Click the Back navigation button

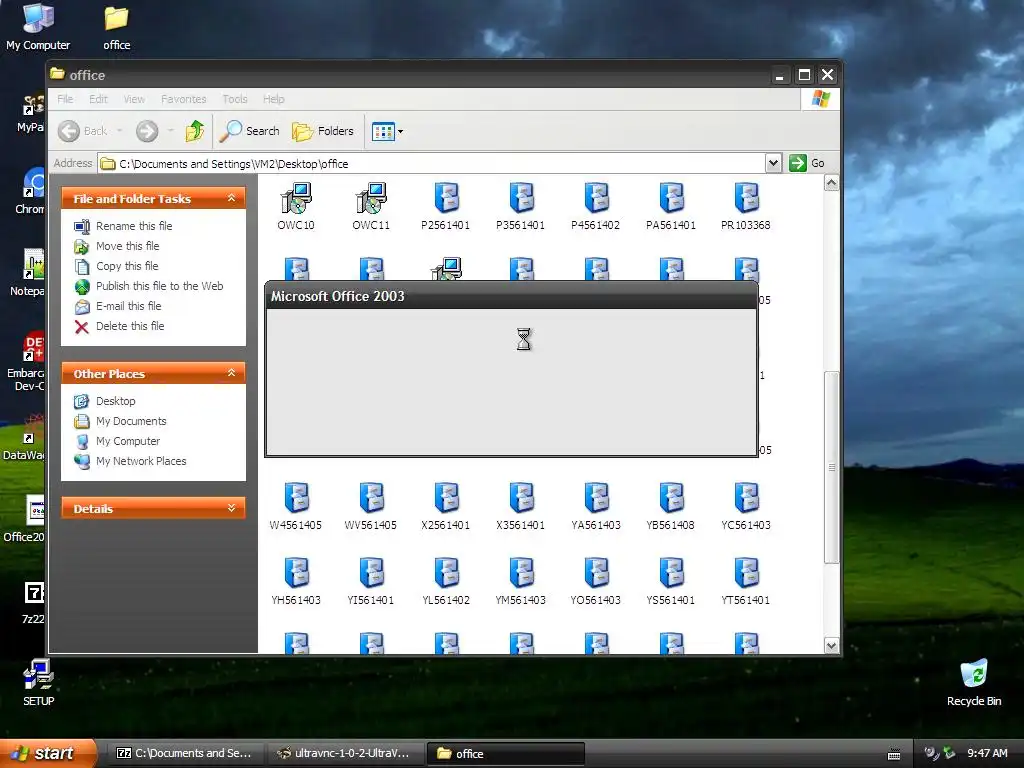[82, 131]
